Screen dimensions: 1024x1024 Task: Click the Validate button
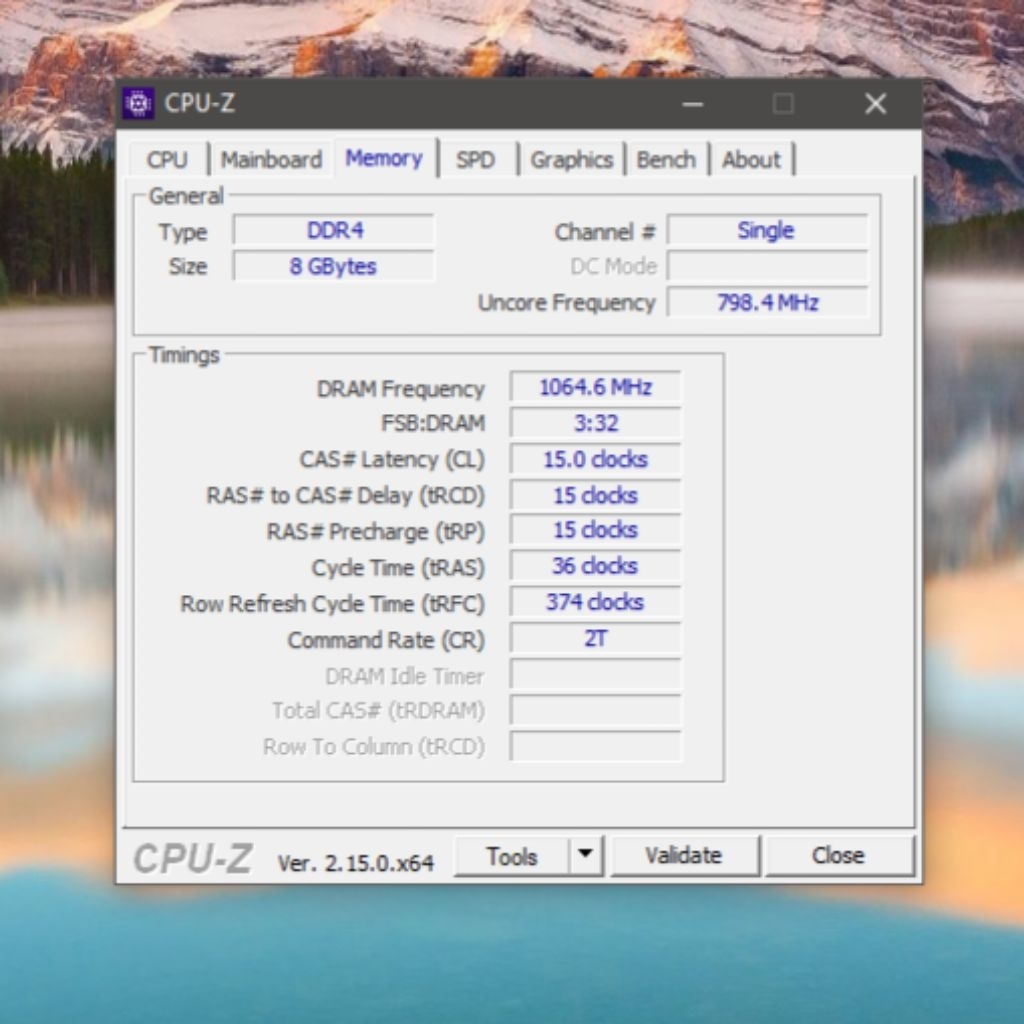(x=686, y=855)
